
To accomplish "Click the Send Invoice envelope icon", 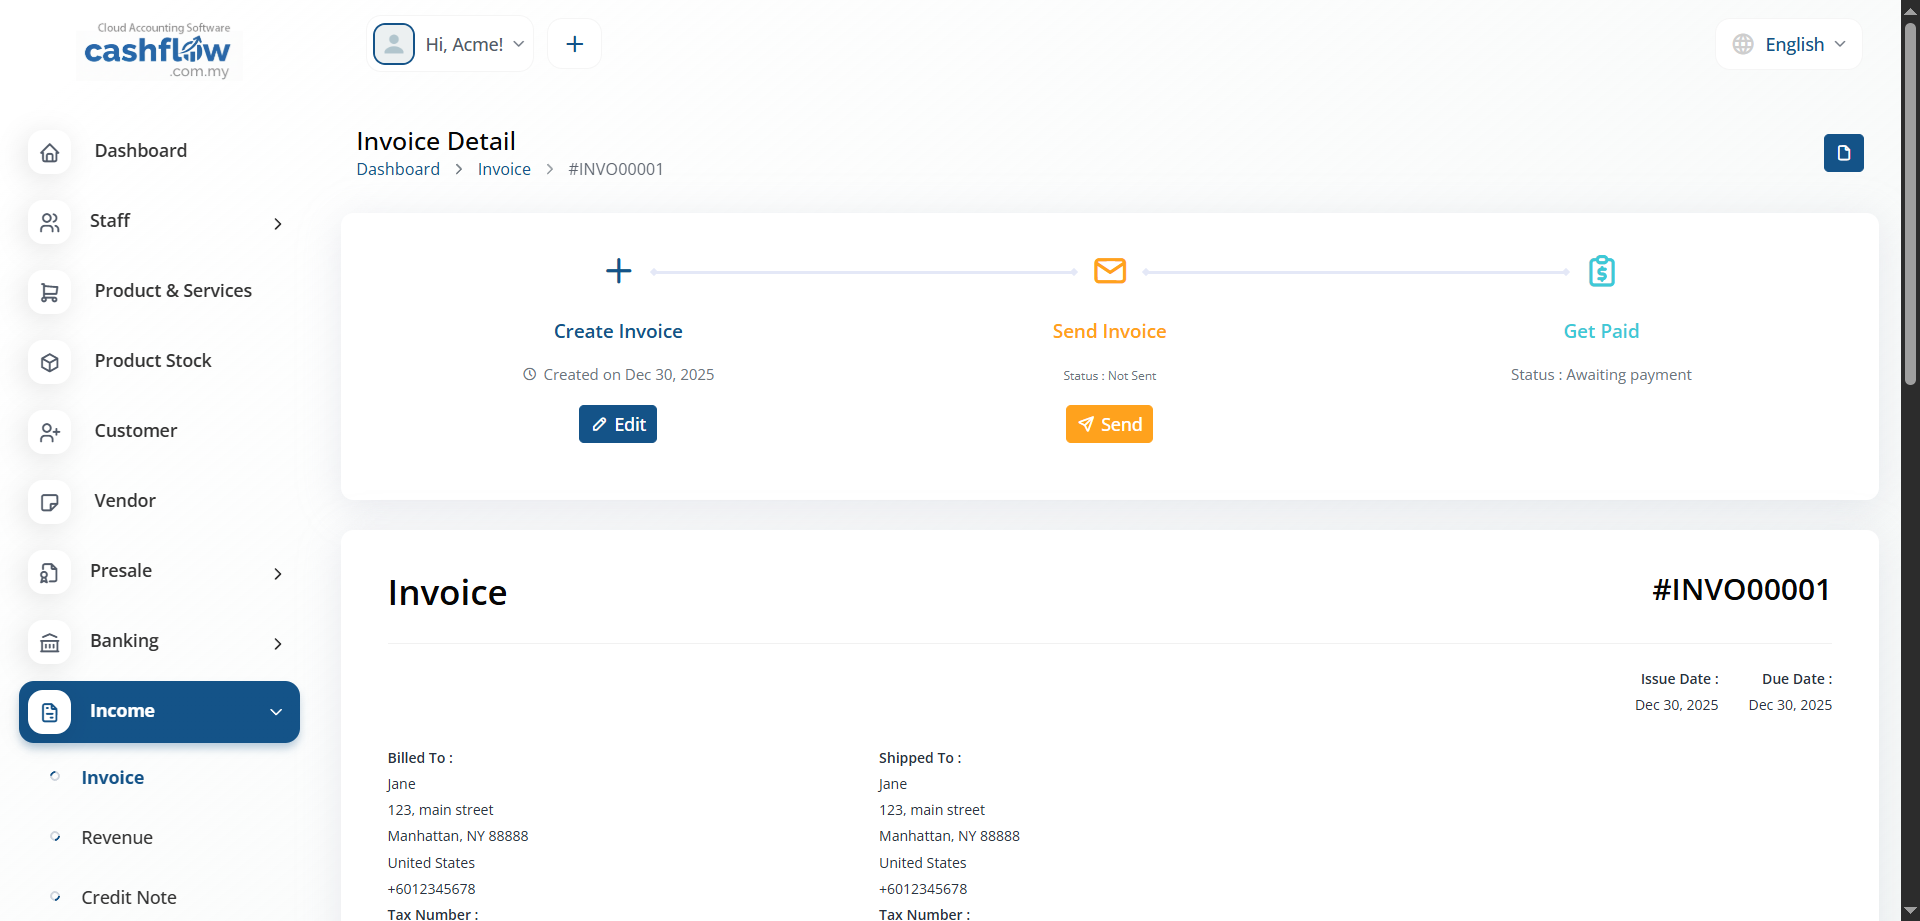I will [1109, 271].
